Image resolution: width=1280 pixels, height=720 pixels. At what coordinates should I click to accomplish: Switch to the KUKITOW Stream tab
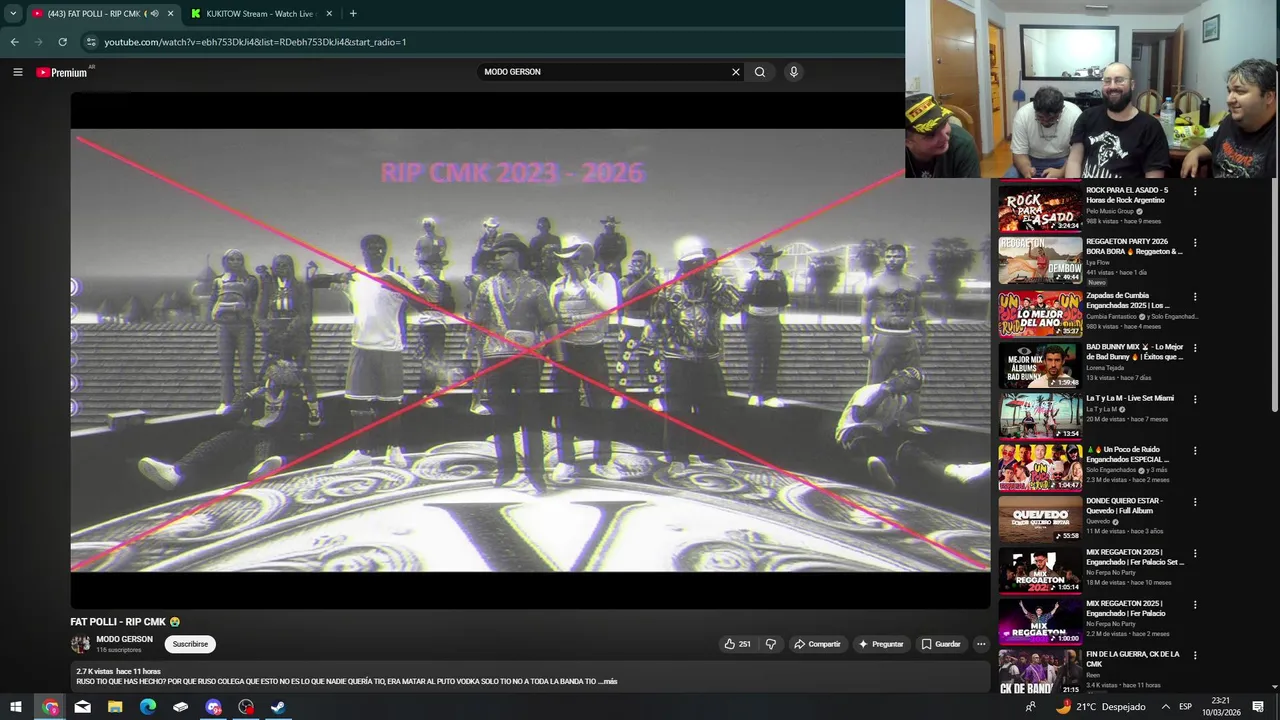[x=262, y=14]
